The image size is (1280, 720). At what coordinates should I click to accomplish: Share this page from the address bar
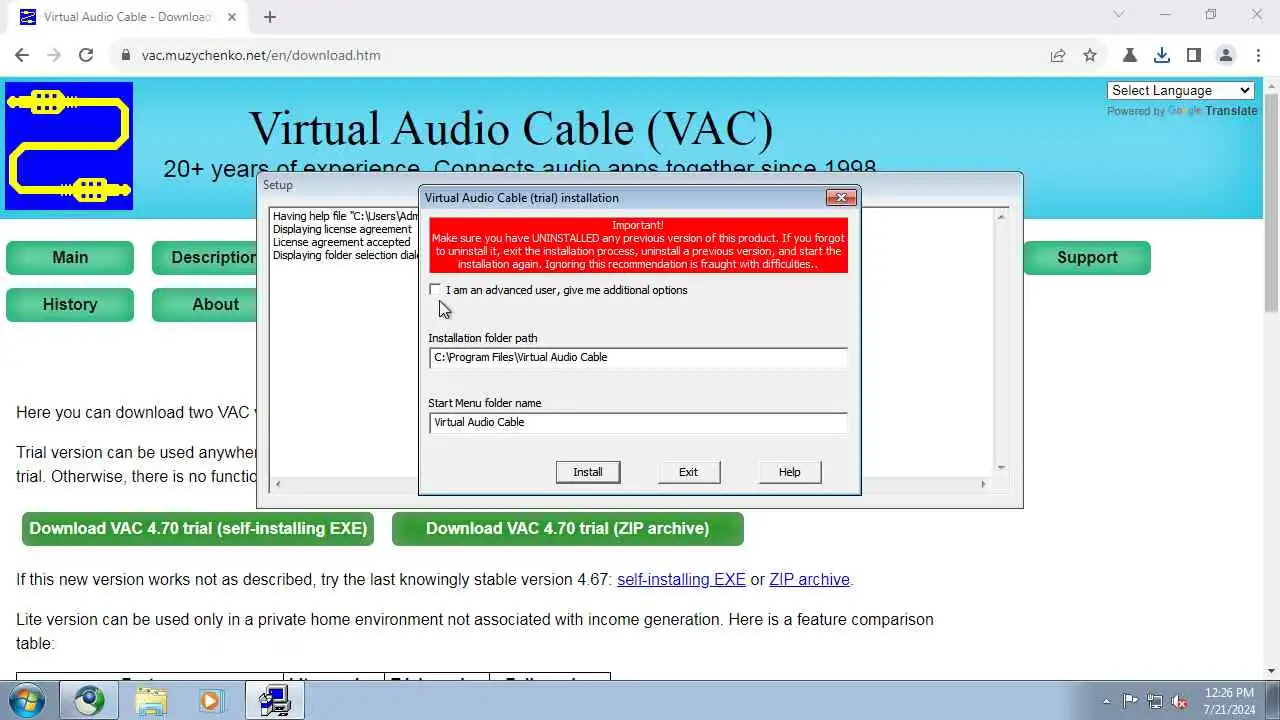pos(1058,55)
